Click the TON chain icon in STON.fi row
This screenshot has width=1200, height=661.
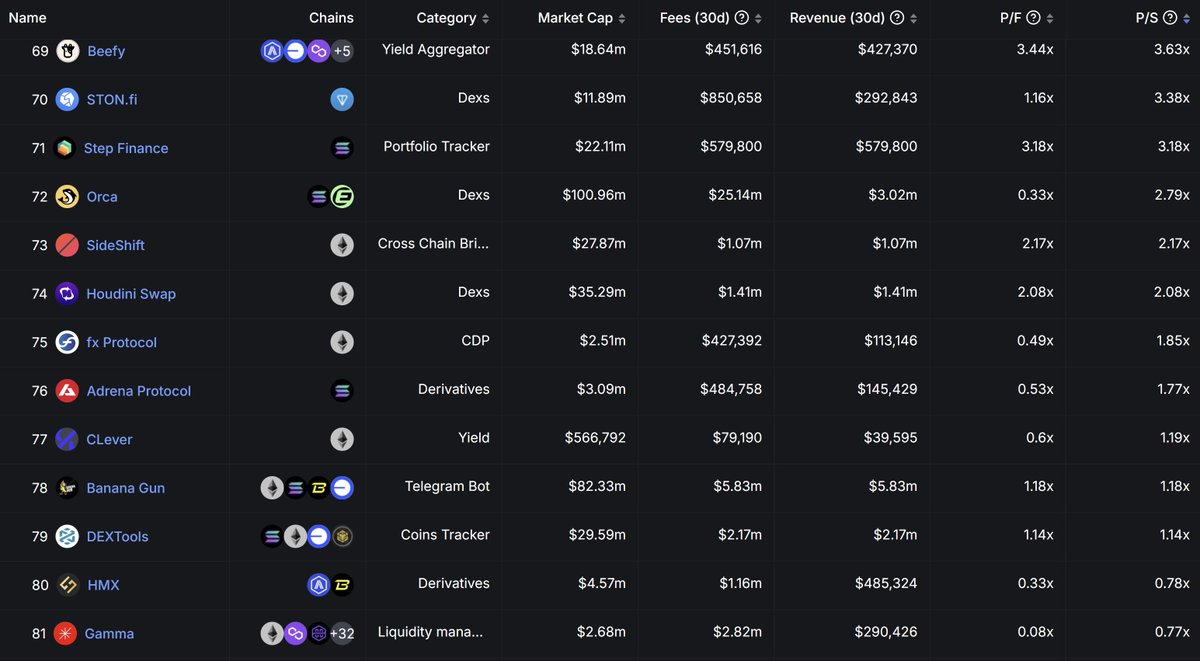342,99
